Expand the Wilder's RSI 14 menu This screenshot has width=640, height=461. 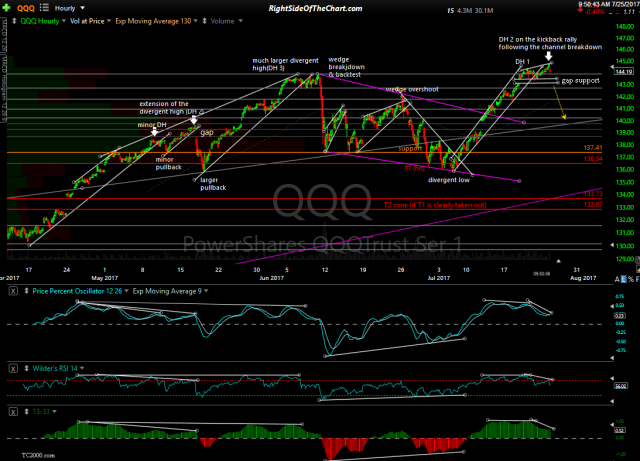click(82, 369)
